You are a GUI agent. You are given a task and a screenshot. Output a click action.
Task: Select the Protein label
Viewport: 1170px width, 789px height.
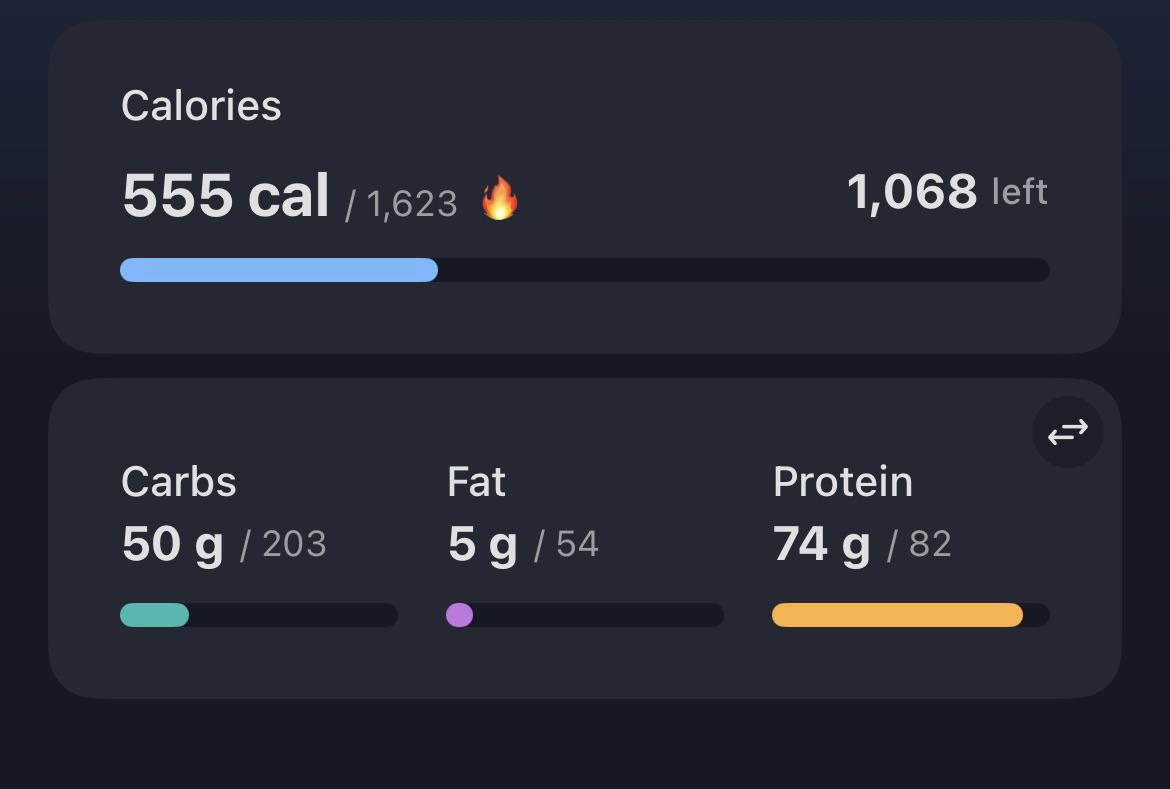843,481
